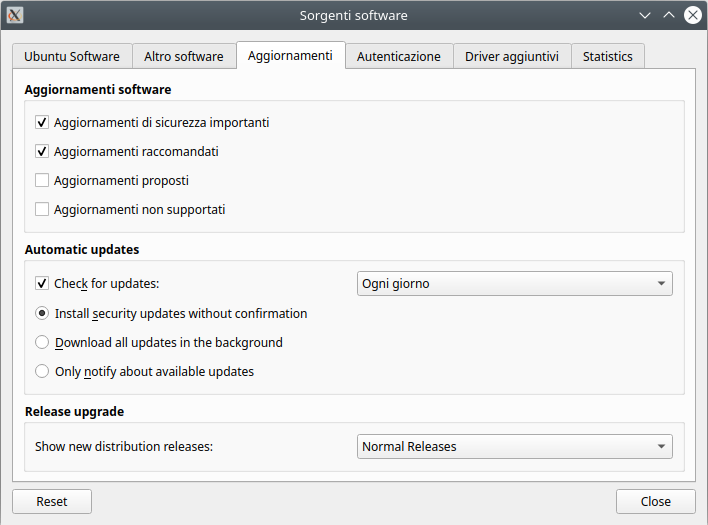Click the X11 app icon in title bar

click(15, 15)
